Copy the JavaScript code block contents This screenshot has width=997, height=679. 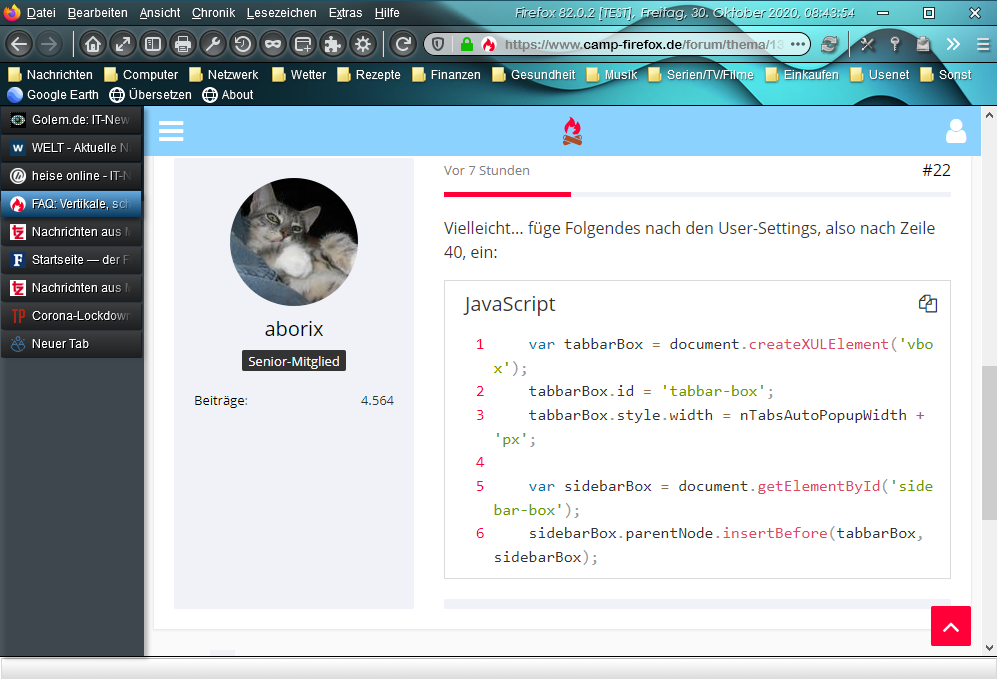point(927,304)
